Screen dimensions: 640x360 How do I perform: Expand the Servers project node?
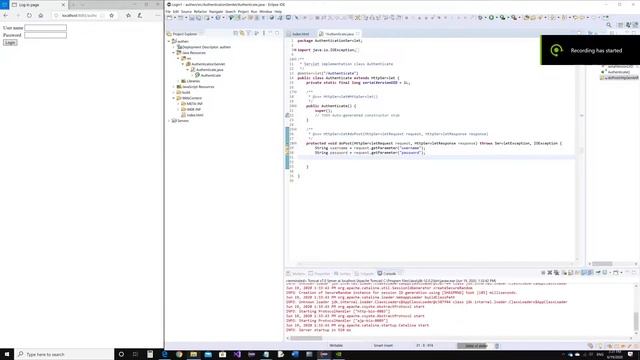click(x=169, y=121)
